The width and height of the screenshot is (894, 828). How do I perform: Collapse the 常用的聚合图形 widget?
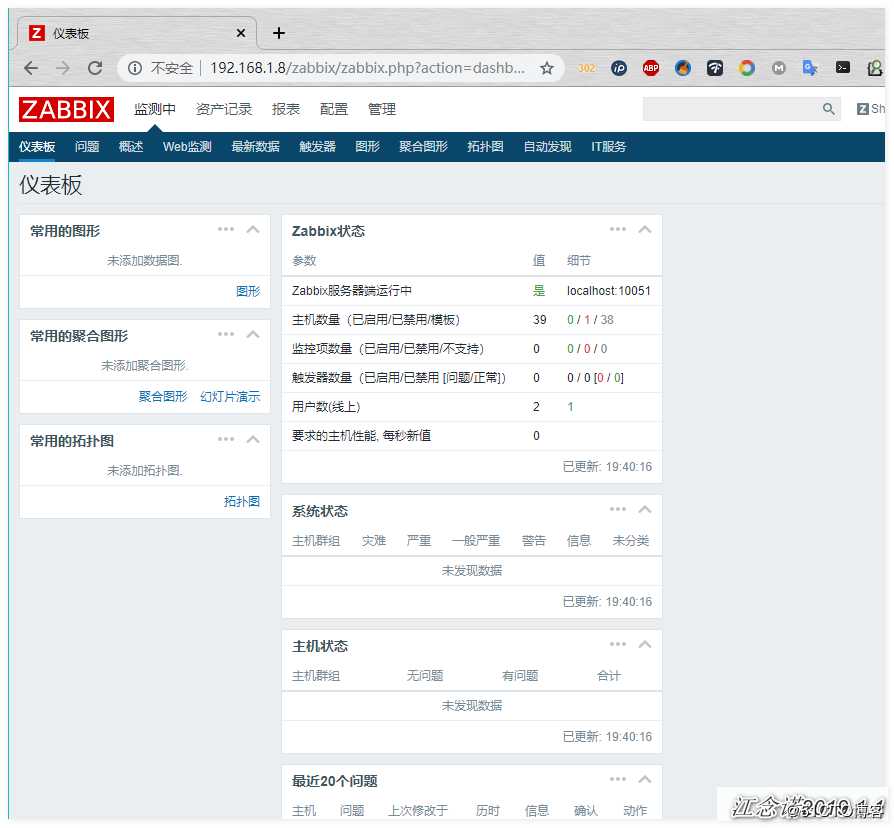(253, 334)
